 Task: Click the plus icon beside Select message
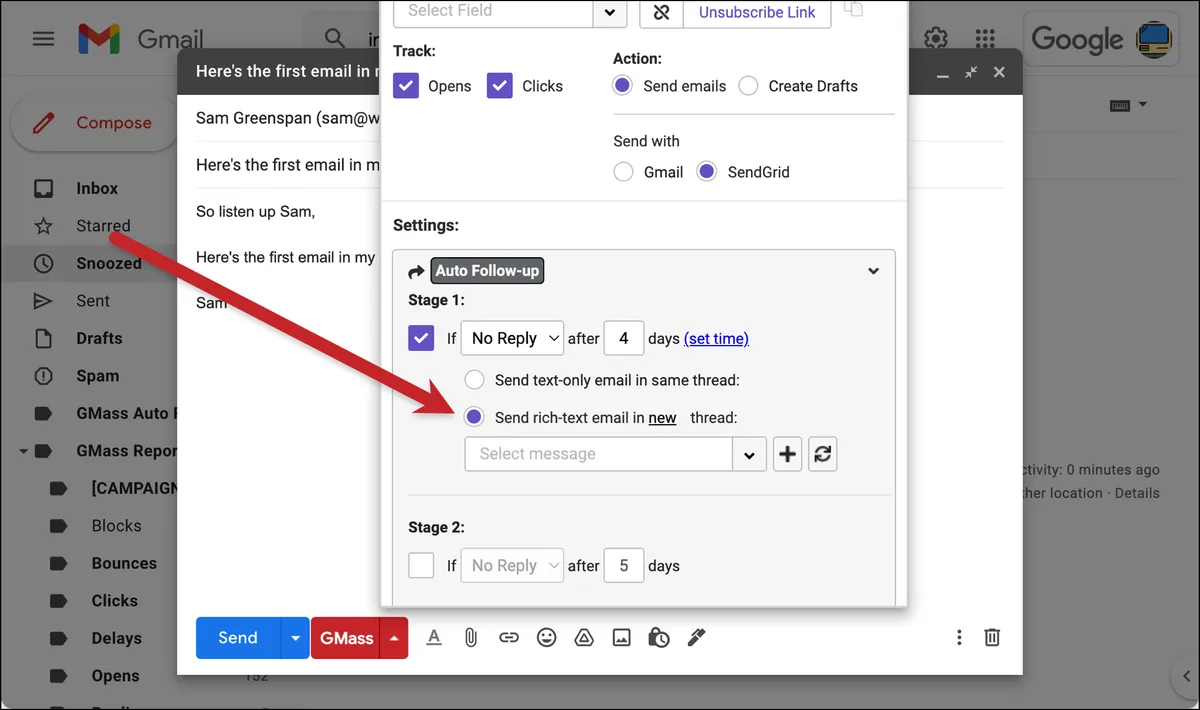click(x=788, y=454)
